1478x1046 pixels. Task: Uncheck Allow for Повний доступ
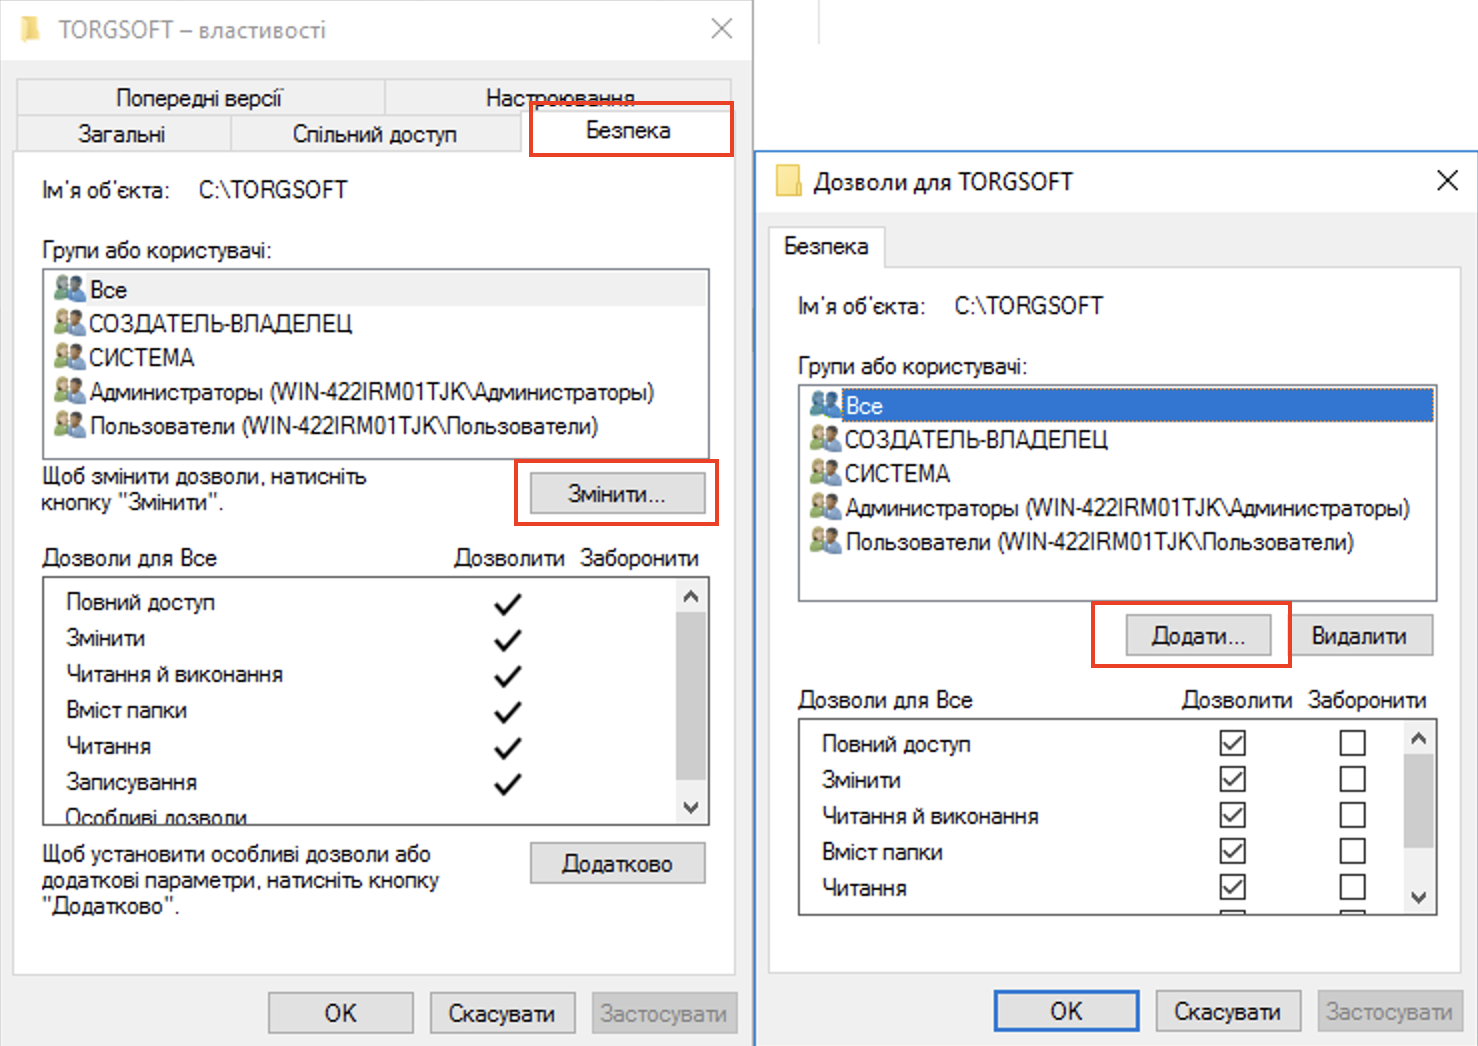1232,743
